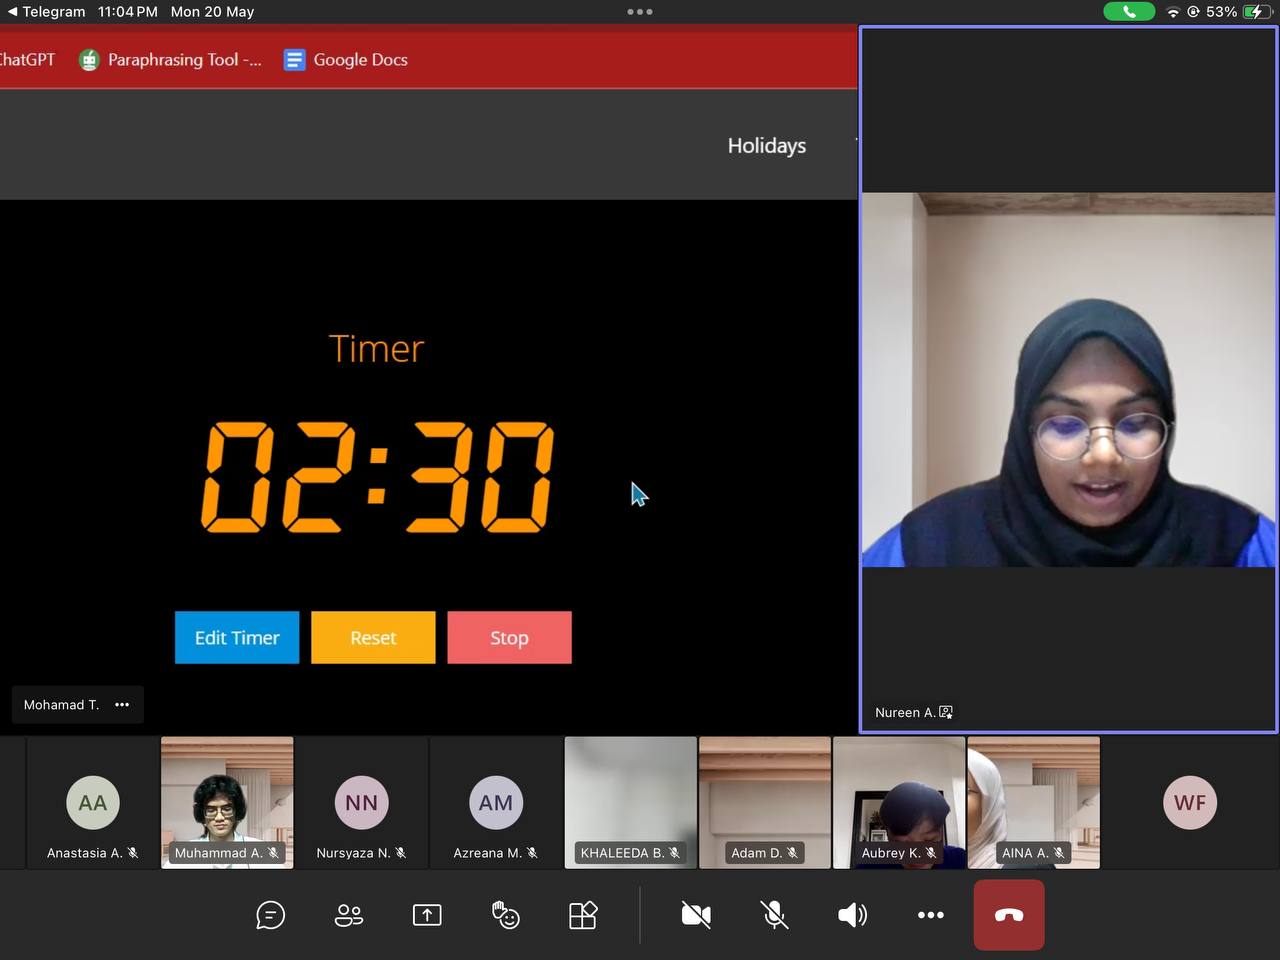Open the raise hand reactions icon

point(505,915)
